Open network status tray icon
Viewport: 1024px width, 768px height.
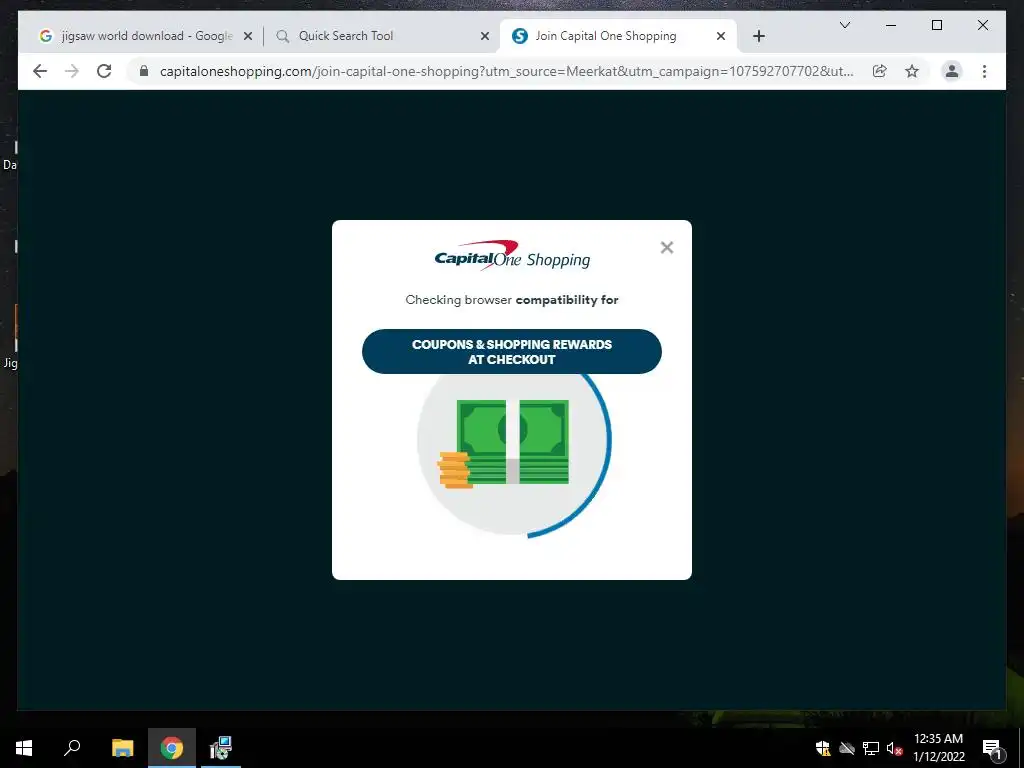pos(871,748)
